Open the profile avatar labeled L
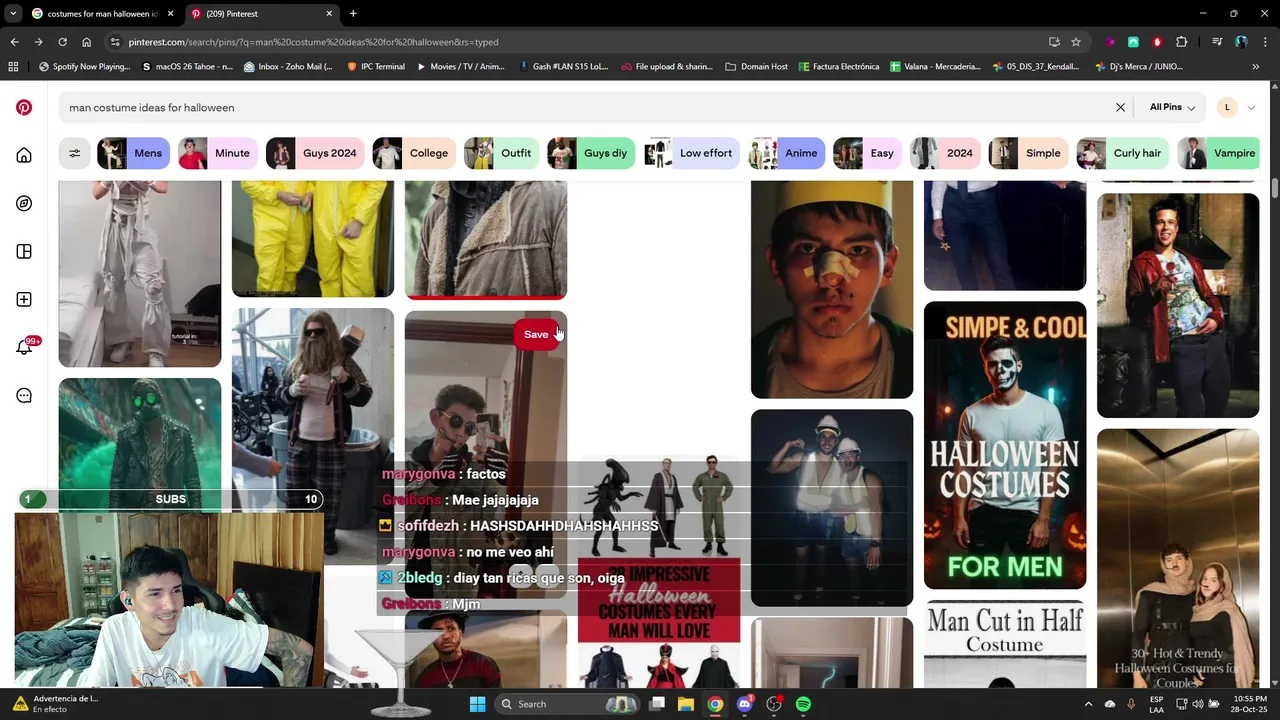This screenshot has height=720, width=1280. (x=1227, y=107)
